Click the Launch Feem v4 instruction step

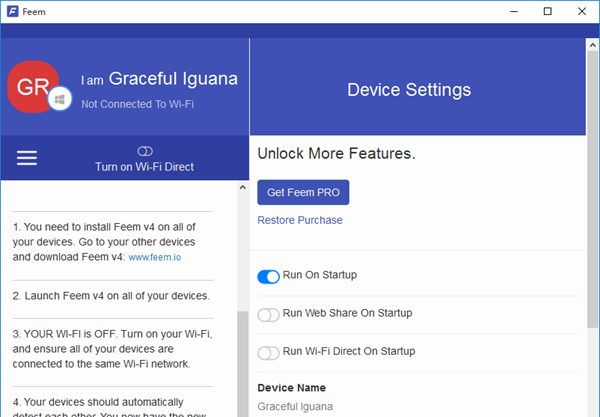click(111, 296)
